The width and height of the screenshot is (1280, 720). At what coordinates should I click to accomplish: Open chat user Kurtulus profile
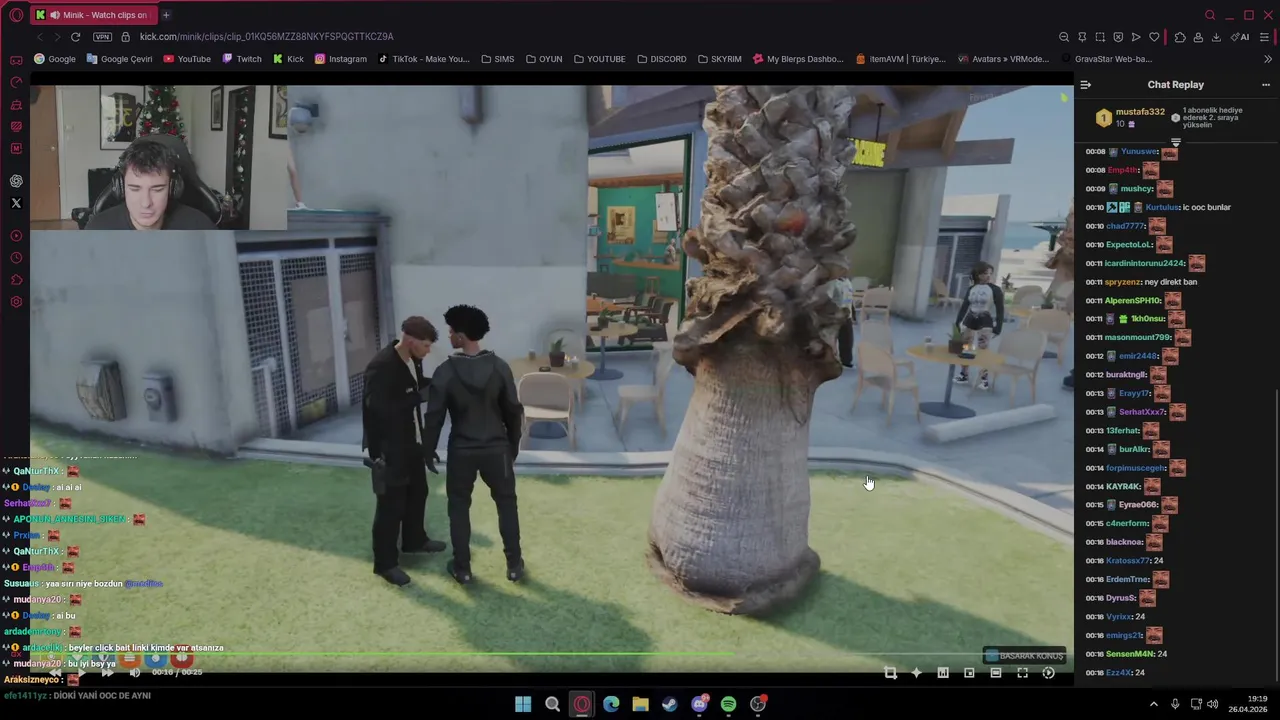1162,207
